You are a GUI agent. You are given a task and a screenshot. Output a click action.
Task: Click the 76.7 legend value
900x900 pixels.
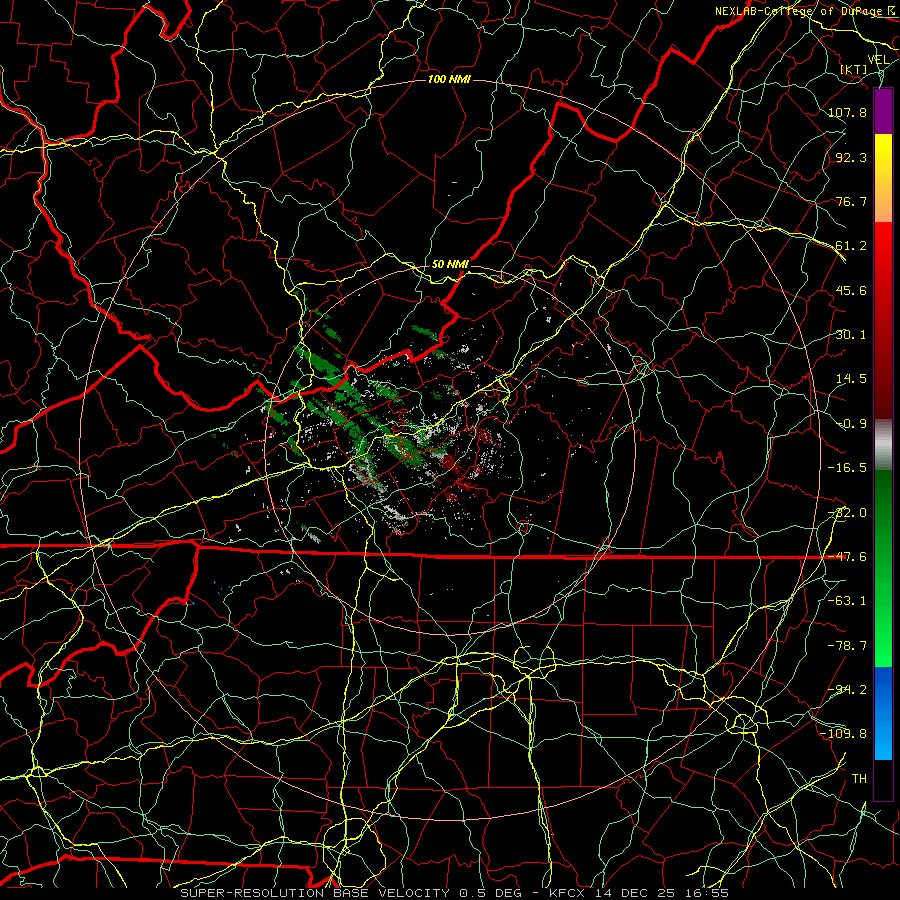[x=851, y=201]
